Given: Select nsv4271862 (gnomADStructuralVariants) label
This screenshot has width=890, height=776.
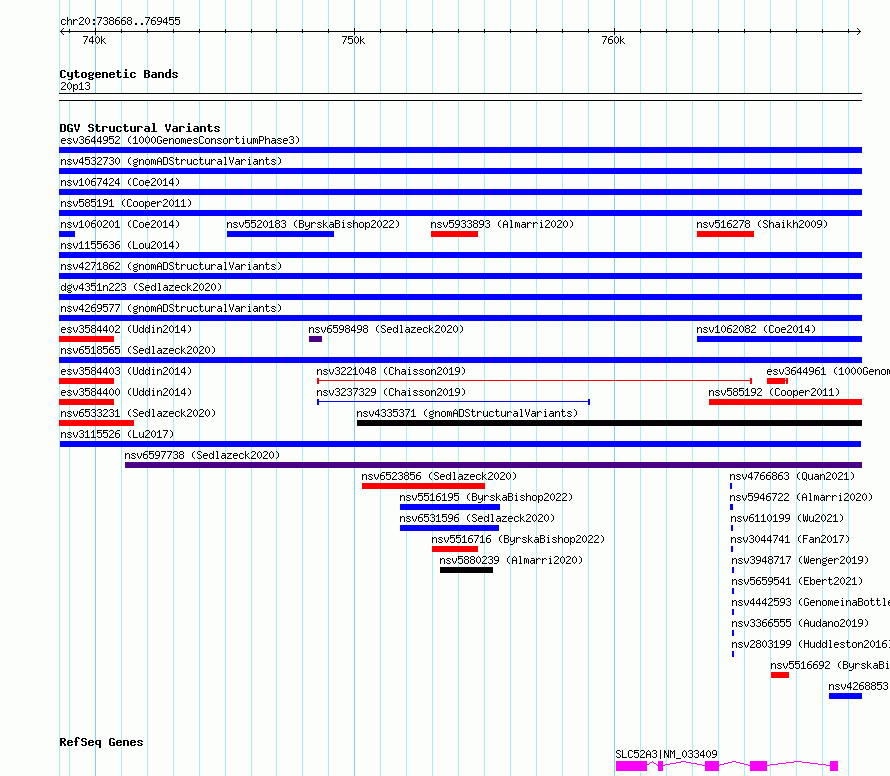Looking at the screenshot, I should tap(171, 266).
